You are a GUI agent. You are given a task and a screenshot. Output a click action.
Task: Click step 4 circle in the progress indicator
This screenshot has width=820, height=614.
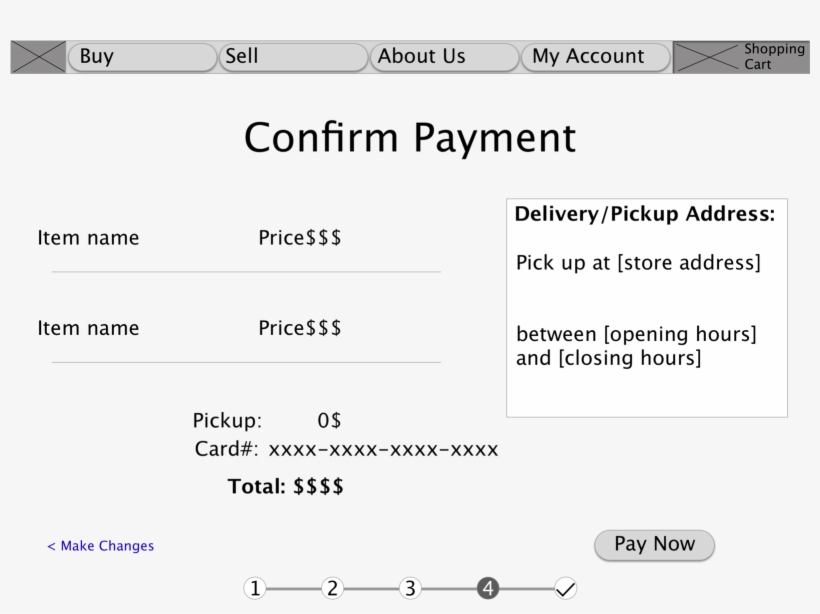click(489, 589)
